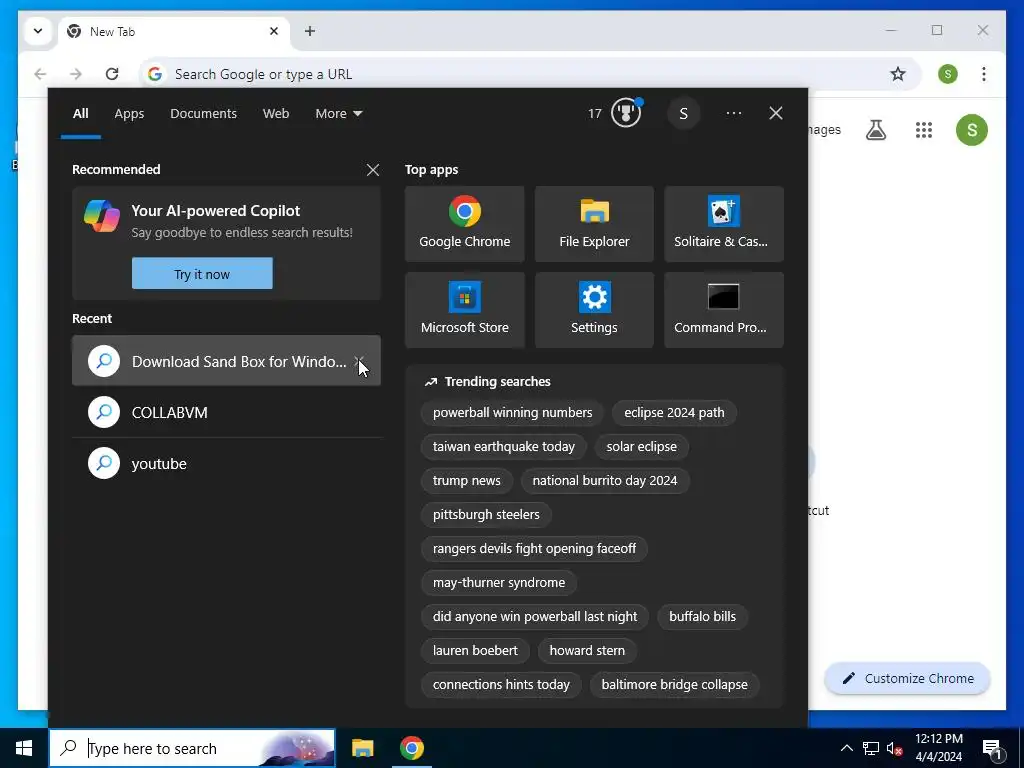Open Google Chrome from Top apps
The width and height of the screenshot is (1024, 768).
coord(464,224)
